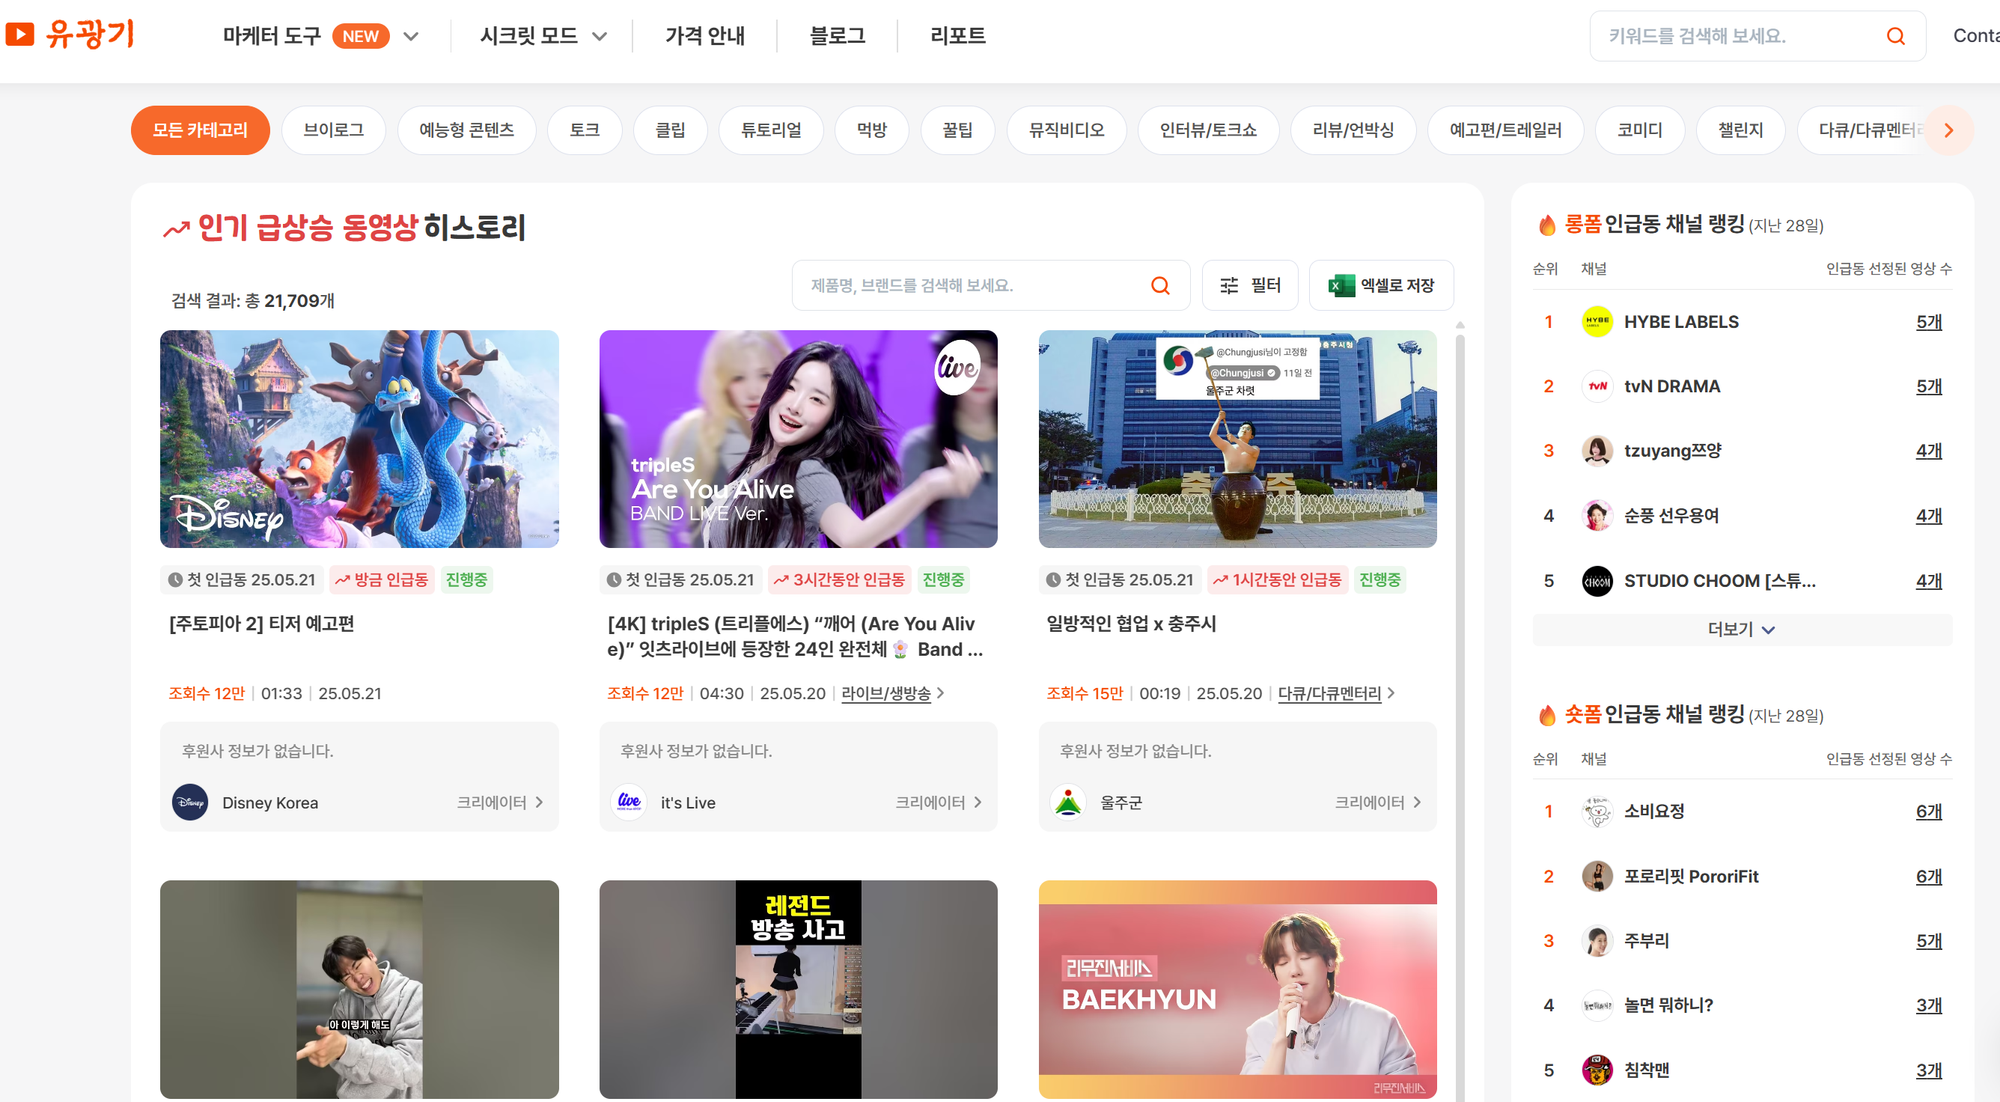This screenshot has width=2000, height=1102.
Task: Open 가격 안내 menu item
Action: [705, 36]
